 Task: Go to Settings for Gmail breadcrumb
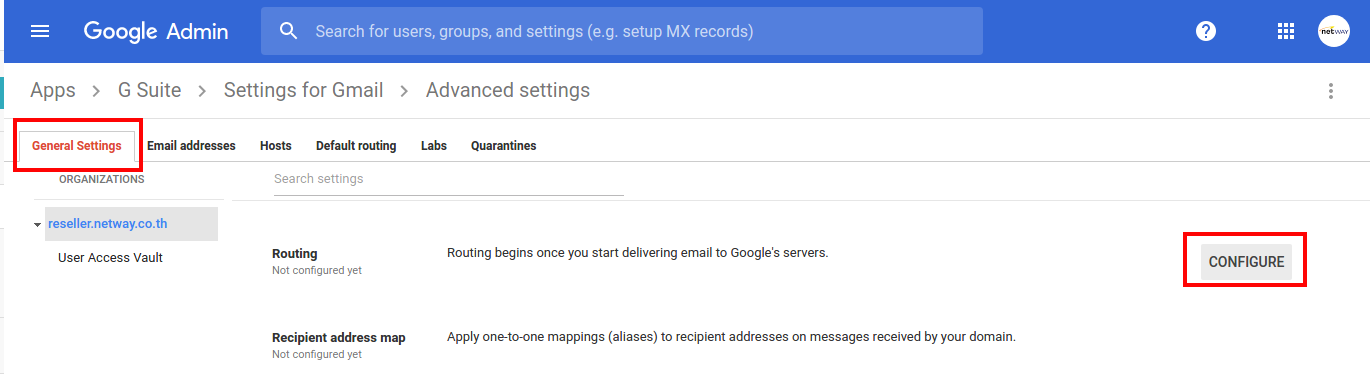click(x=303, y=90)
